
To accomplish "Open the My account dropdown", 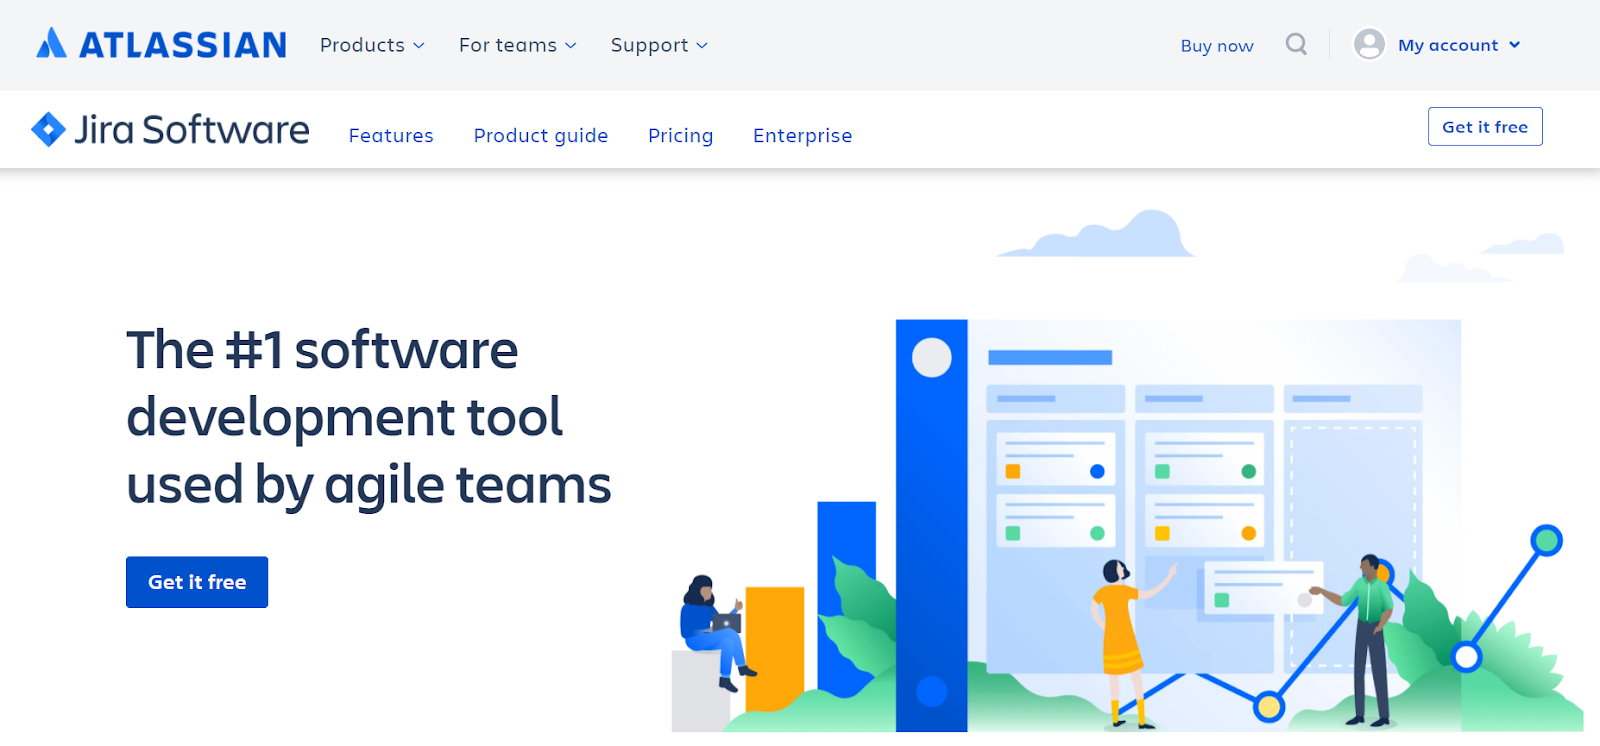I will click(1459, 45).
